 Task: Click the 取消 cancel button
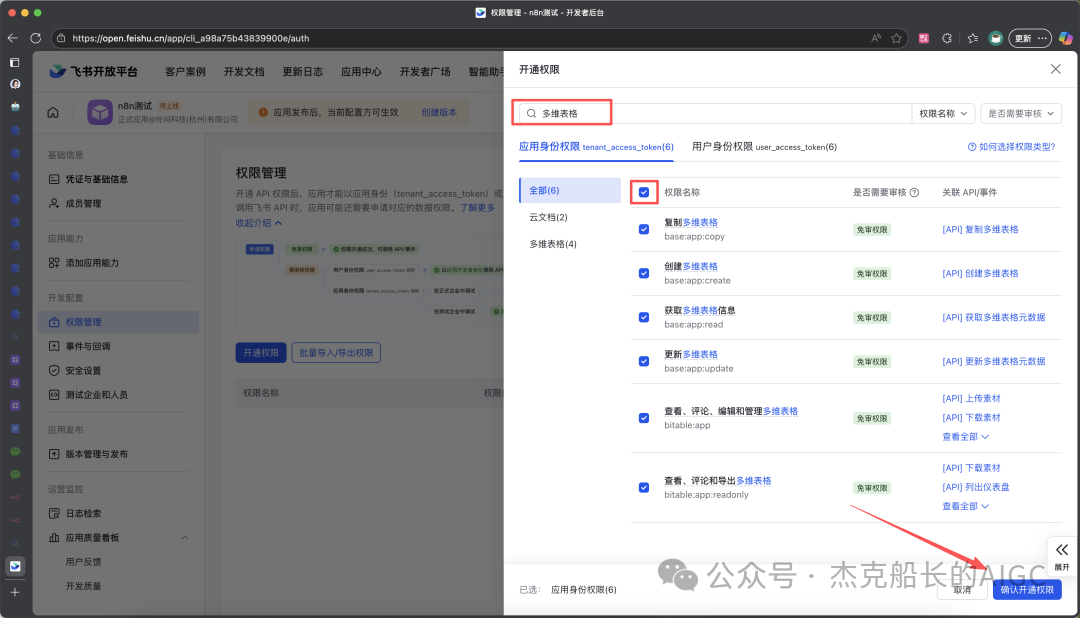tap(962, 590)
